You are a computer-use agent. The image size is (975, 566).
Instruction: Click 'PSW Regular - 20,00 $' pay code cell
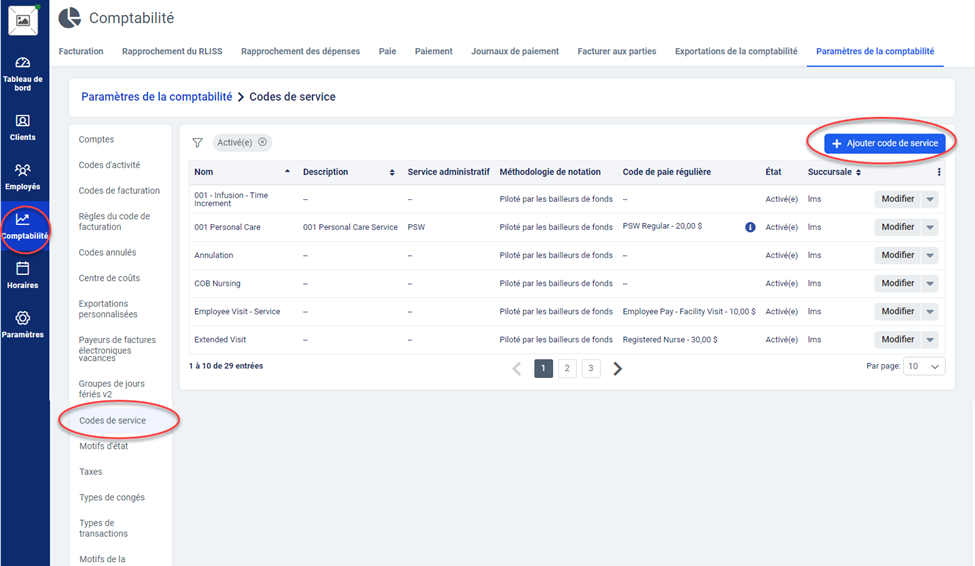(x=662, y=226)
